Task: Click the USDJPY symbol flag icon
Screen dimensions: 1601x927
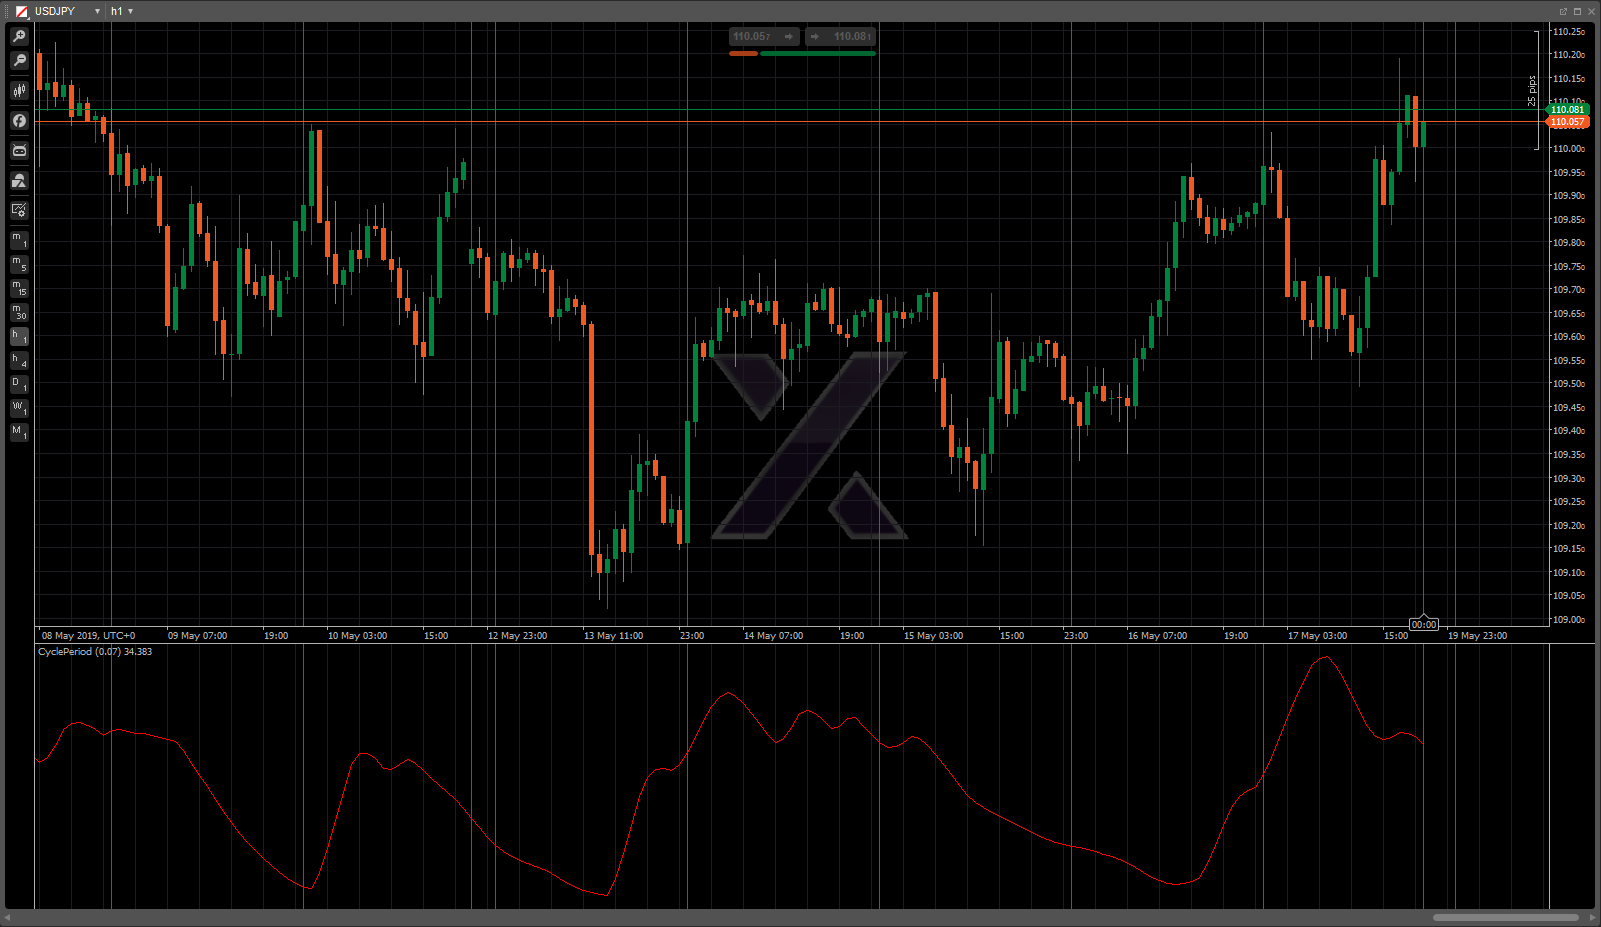Action: point(21,11)
